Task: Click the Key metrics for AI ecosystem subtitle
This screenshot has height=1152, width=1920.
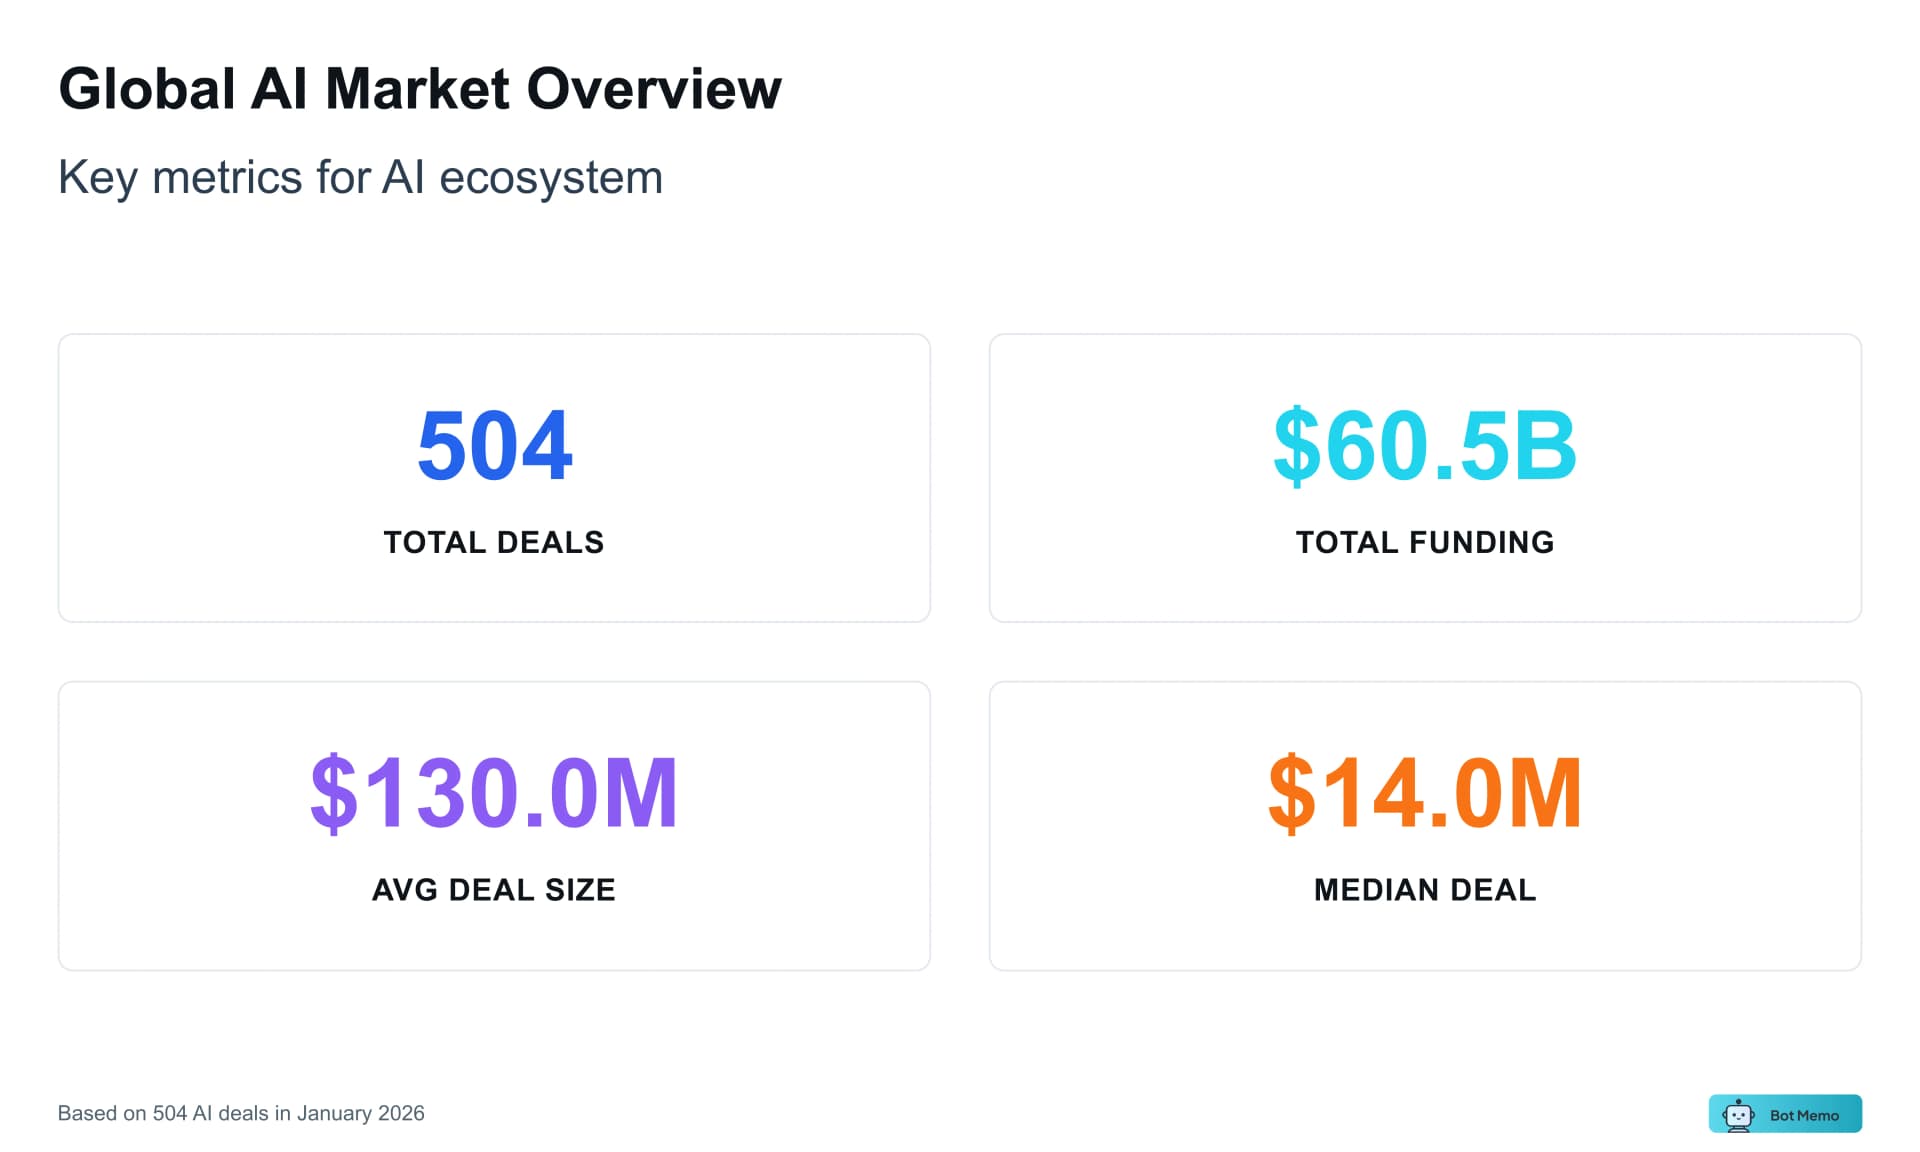Action: (360, 178)
